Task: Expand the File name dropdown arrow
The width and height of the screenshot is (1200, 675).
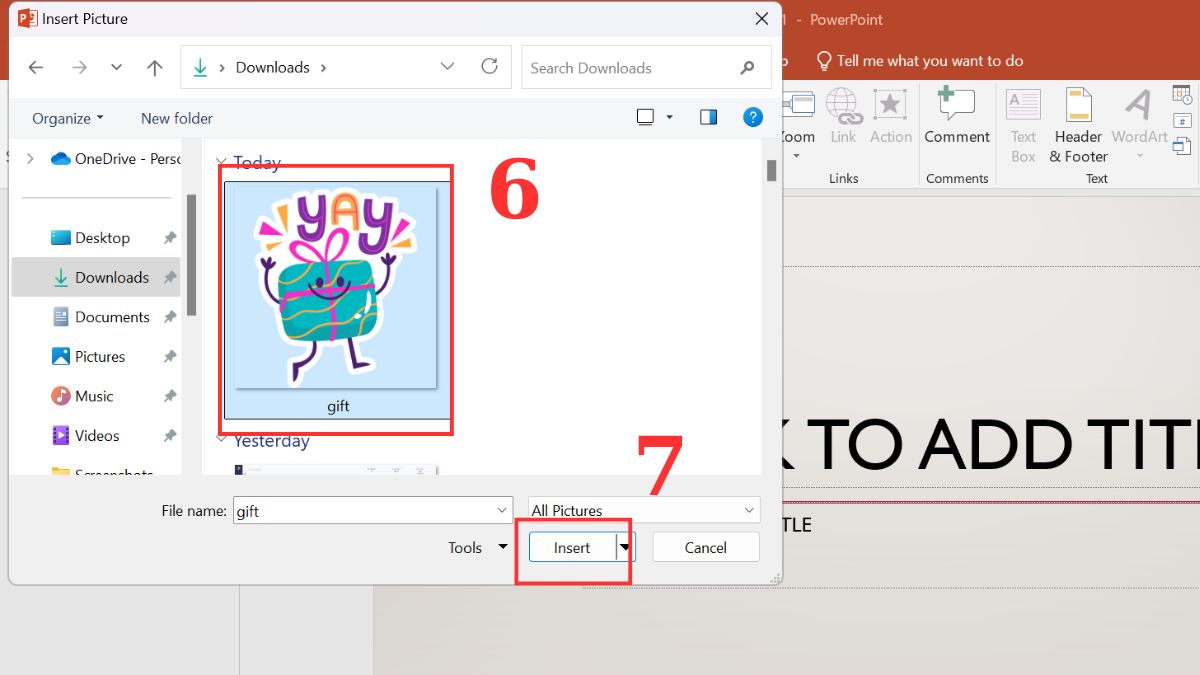Action: pyautogui.click(x=502, y=510)
